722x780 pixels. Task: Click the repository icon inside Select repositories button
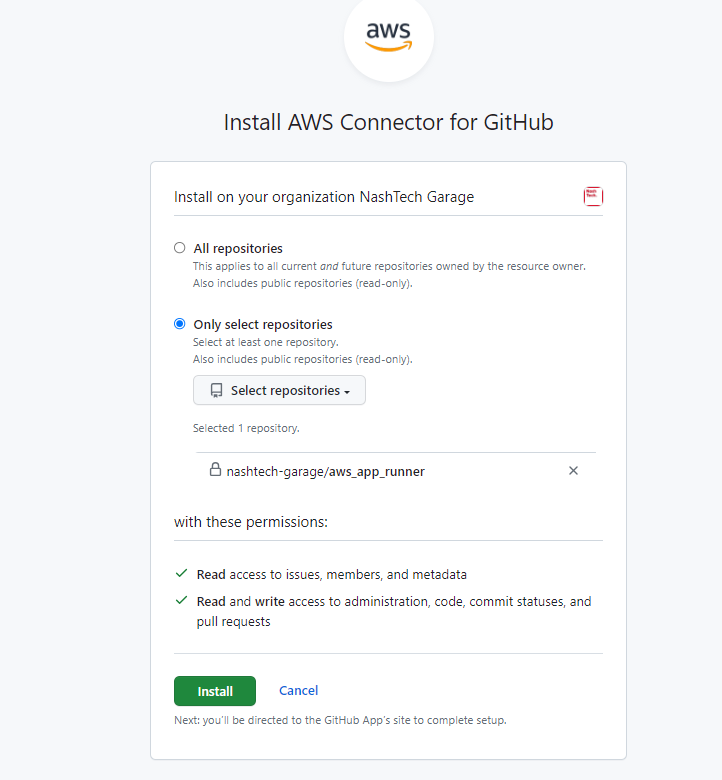(x=216, y=391)
